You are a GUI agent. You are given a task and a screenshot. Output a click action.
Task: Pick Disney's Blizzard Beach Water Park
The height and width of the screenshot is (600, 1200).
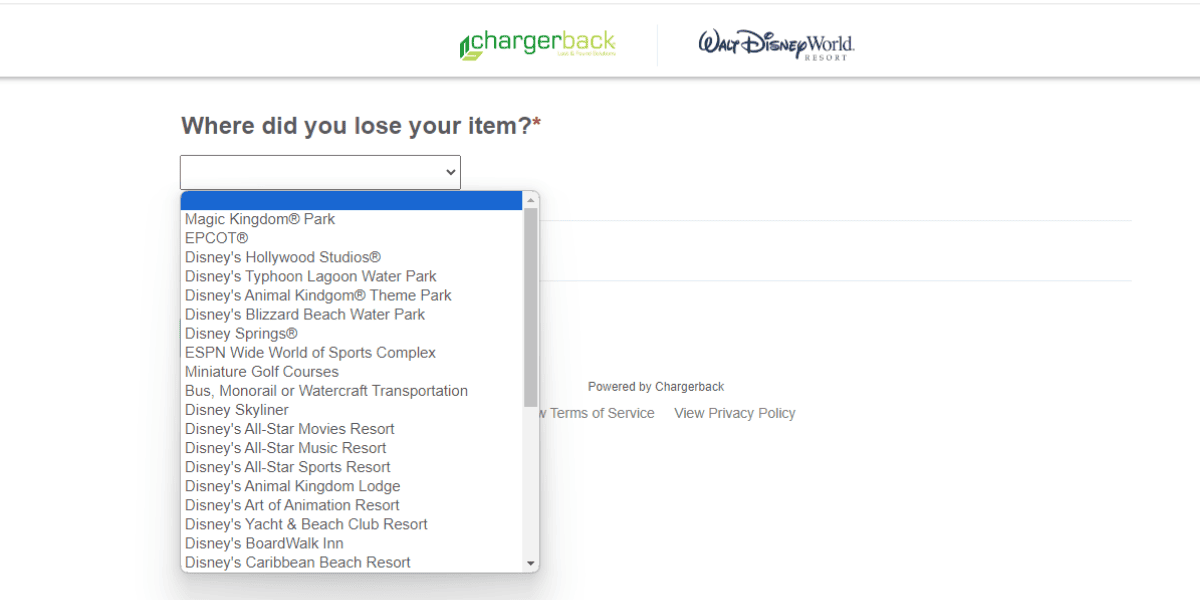tap(352, 314)
